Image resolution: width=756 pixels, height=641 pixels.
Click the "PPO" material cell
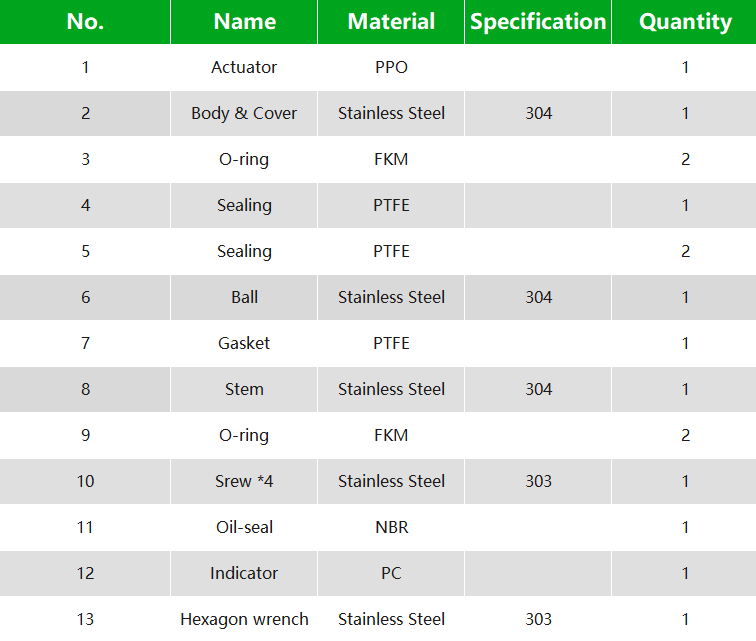click(391, 68)
